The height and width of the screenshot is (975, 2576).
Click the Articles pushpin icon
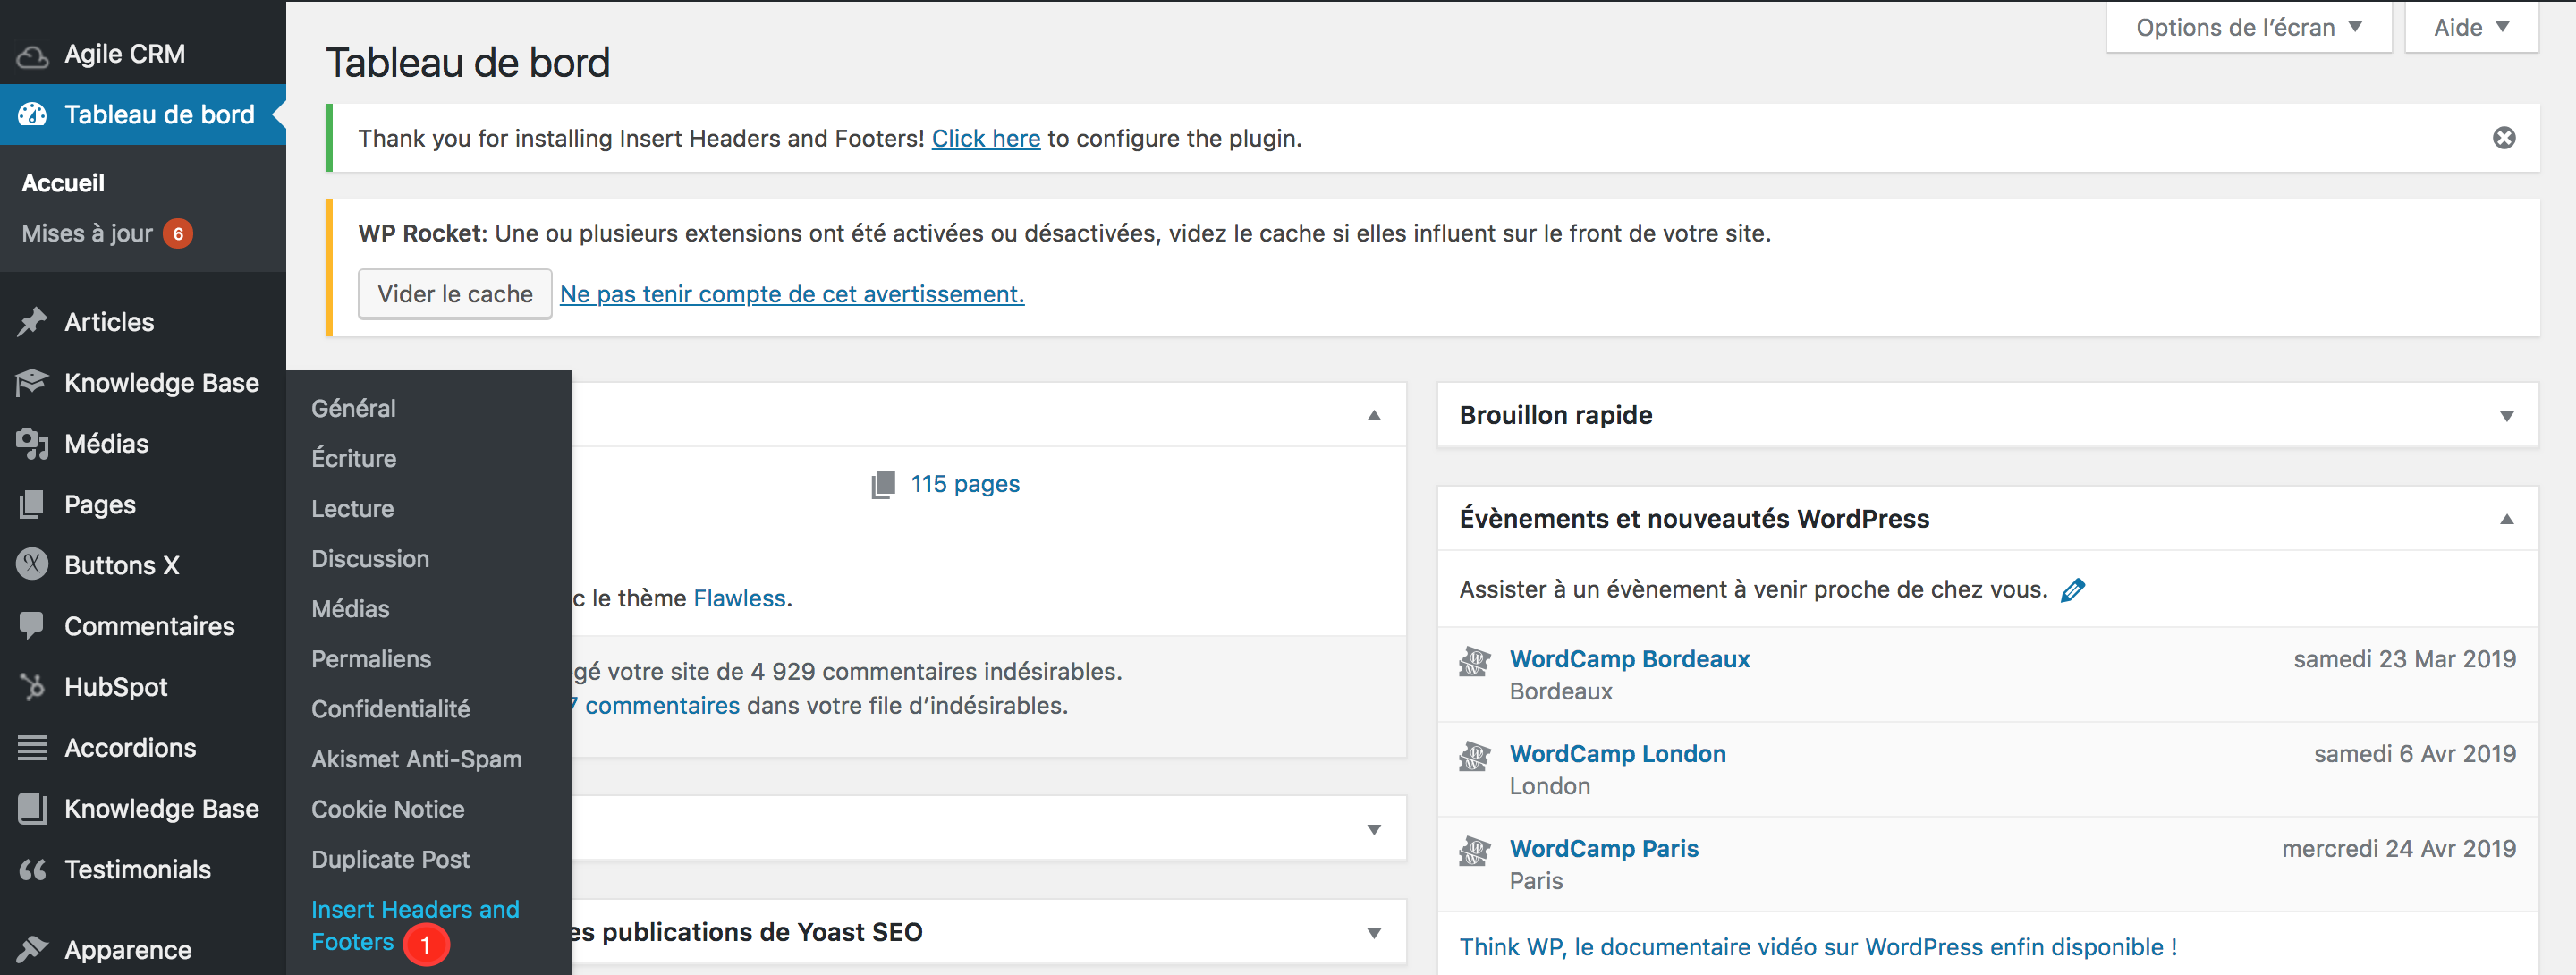[x=32, y=322]
